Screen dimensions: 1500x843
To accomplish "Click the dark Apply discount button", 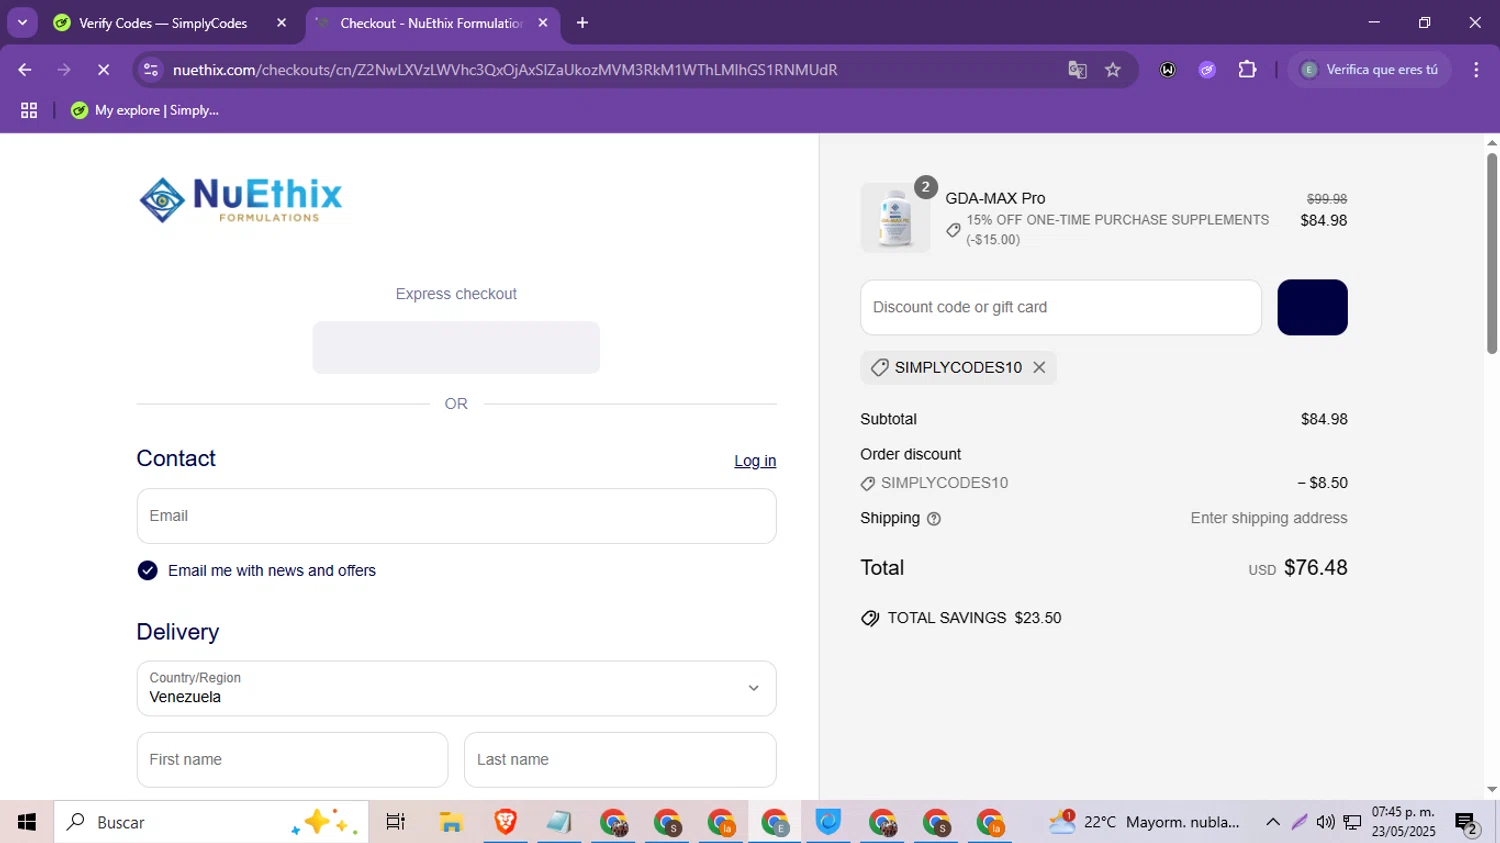I will click(1312, 307).
